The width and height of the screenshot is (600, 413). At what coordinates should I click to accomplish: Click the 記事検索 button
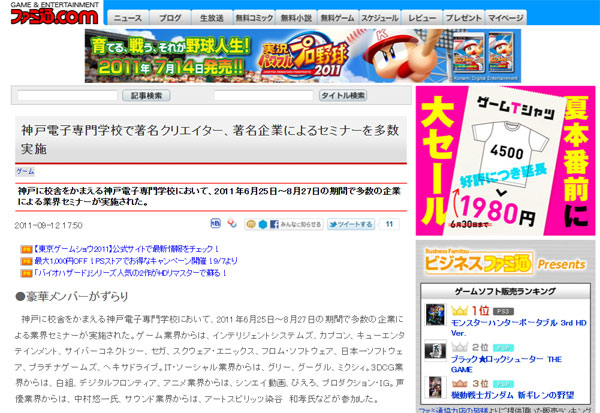point(146,96)
